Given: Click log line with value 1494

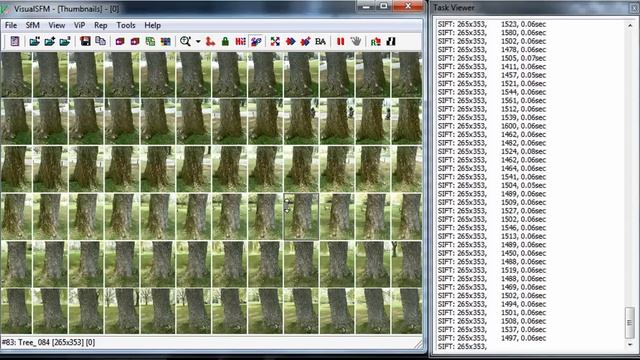Looking at the screenshot, I should [491, 304].
